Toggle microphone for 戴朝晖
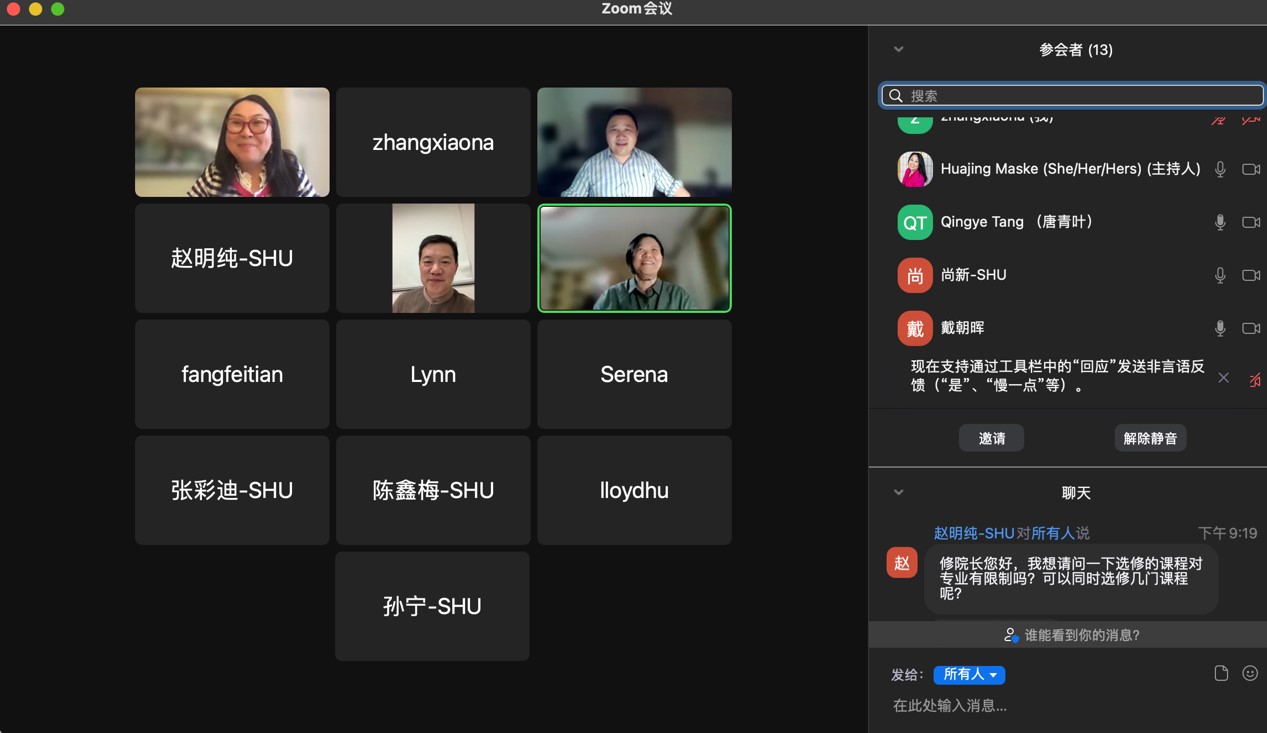Viewport: 1267px width, 733px height. pyautogui.click(x=1220, y=328)
